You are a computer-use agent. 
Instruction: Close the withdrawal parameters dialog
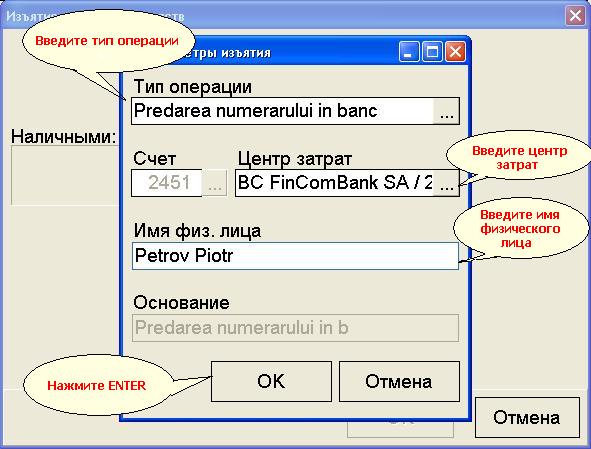coord(455,51)
